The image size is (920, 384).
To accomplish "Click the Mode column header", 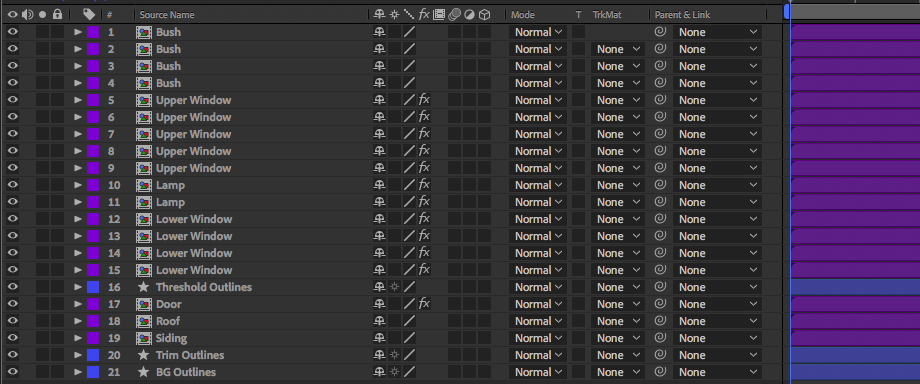I will click(523, 15).
